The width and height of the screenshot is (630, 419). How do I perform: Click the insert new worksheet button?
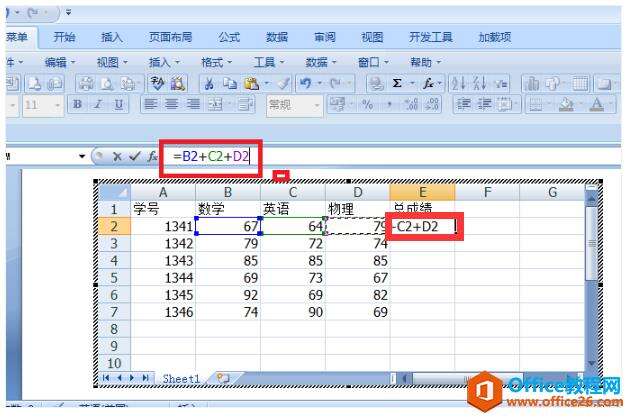[223, 378]
